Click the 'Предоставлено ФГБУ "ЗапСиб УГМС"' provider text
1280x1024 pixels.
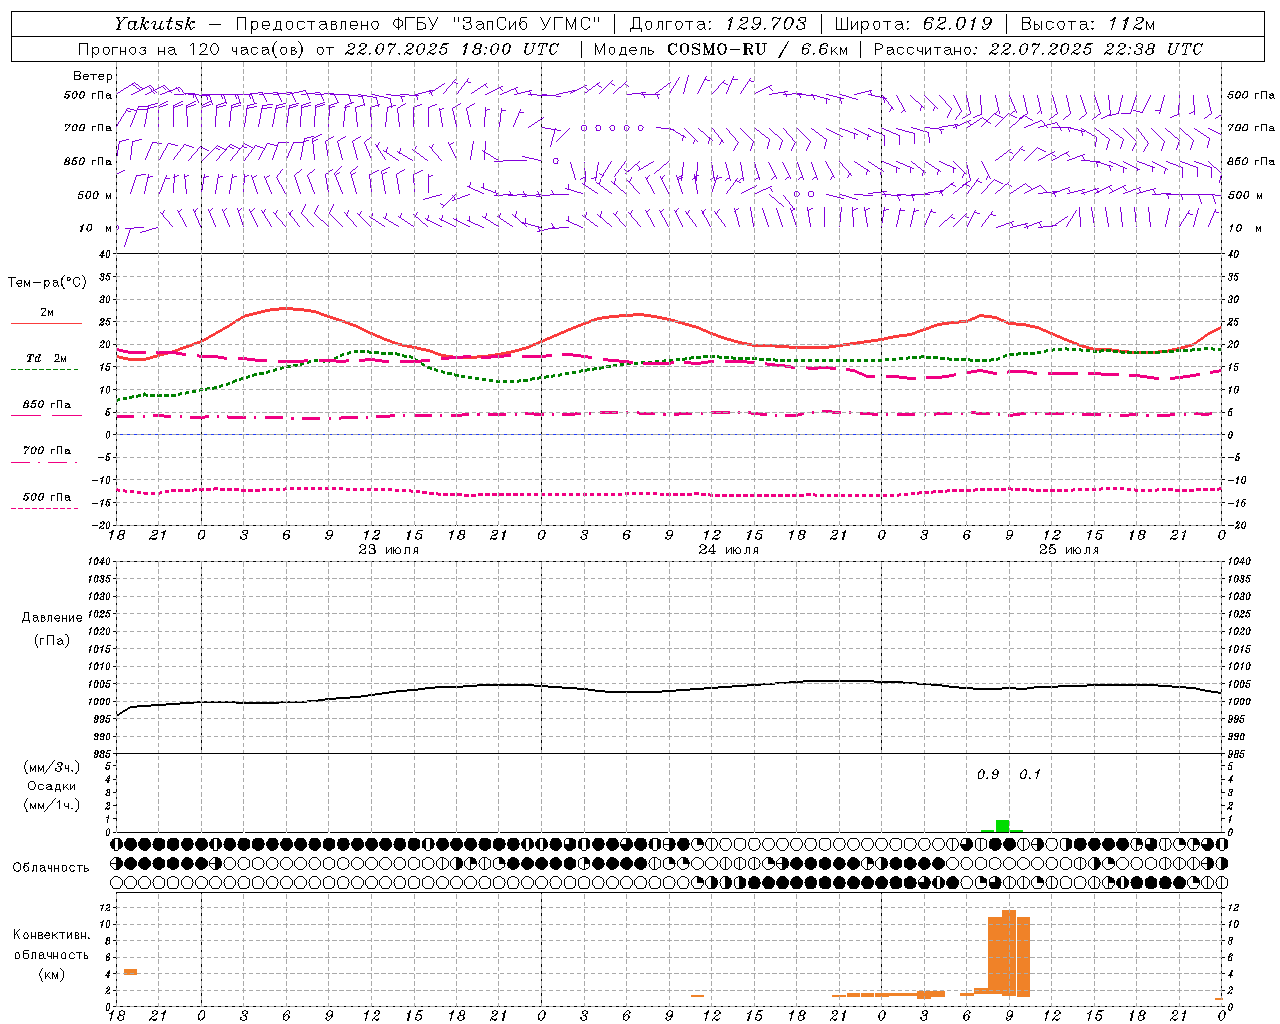point(418,23)
